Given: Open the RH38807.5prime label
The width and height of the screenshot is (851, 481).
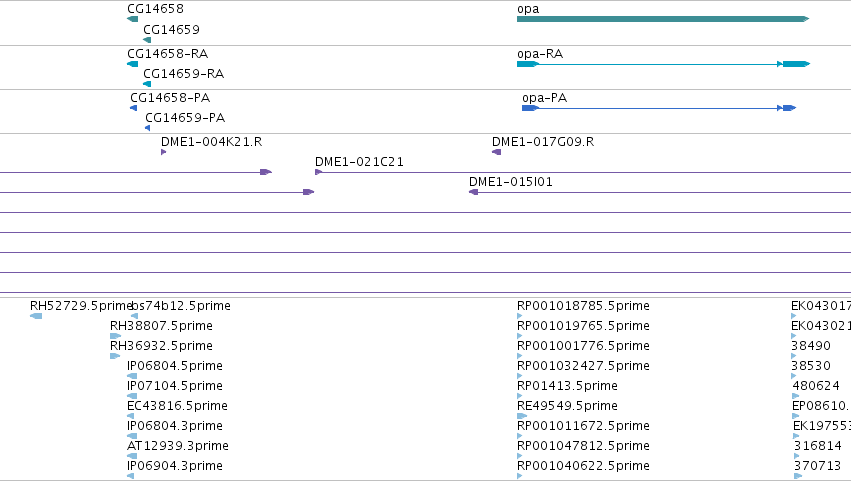Looking at the screenshot, I should click(x=161, y=326).
